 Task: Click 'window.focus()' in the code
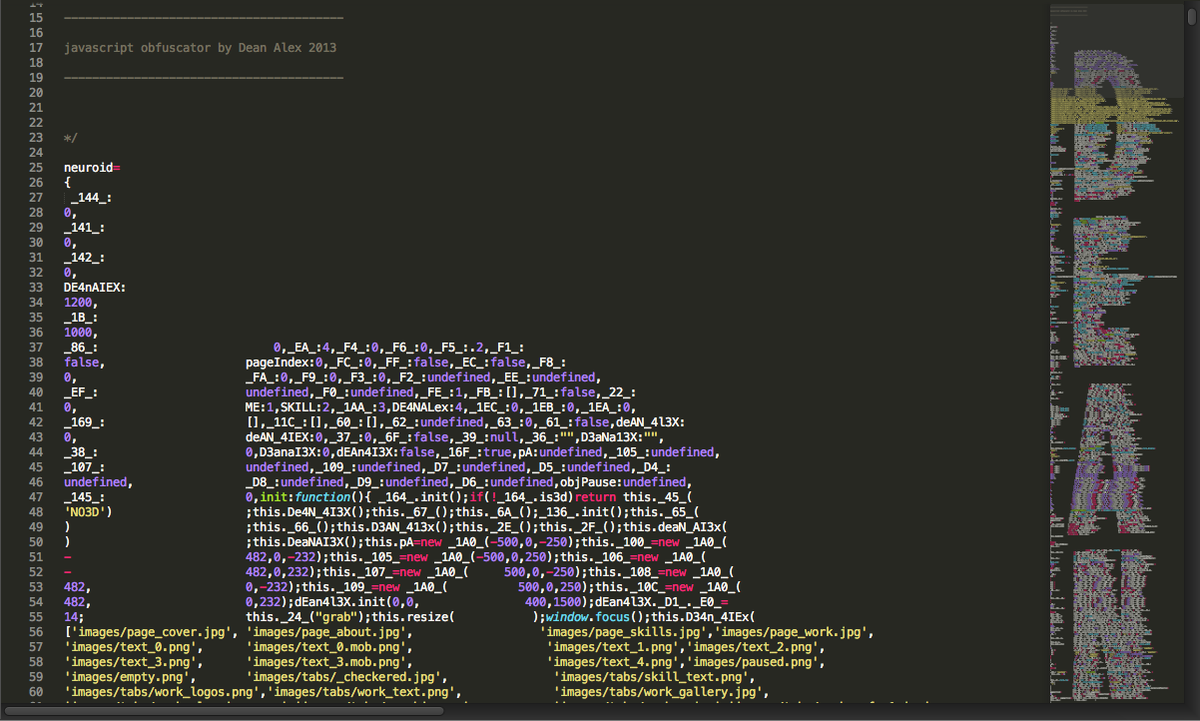595,617
